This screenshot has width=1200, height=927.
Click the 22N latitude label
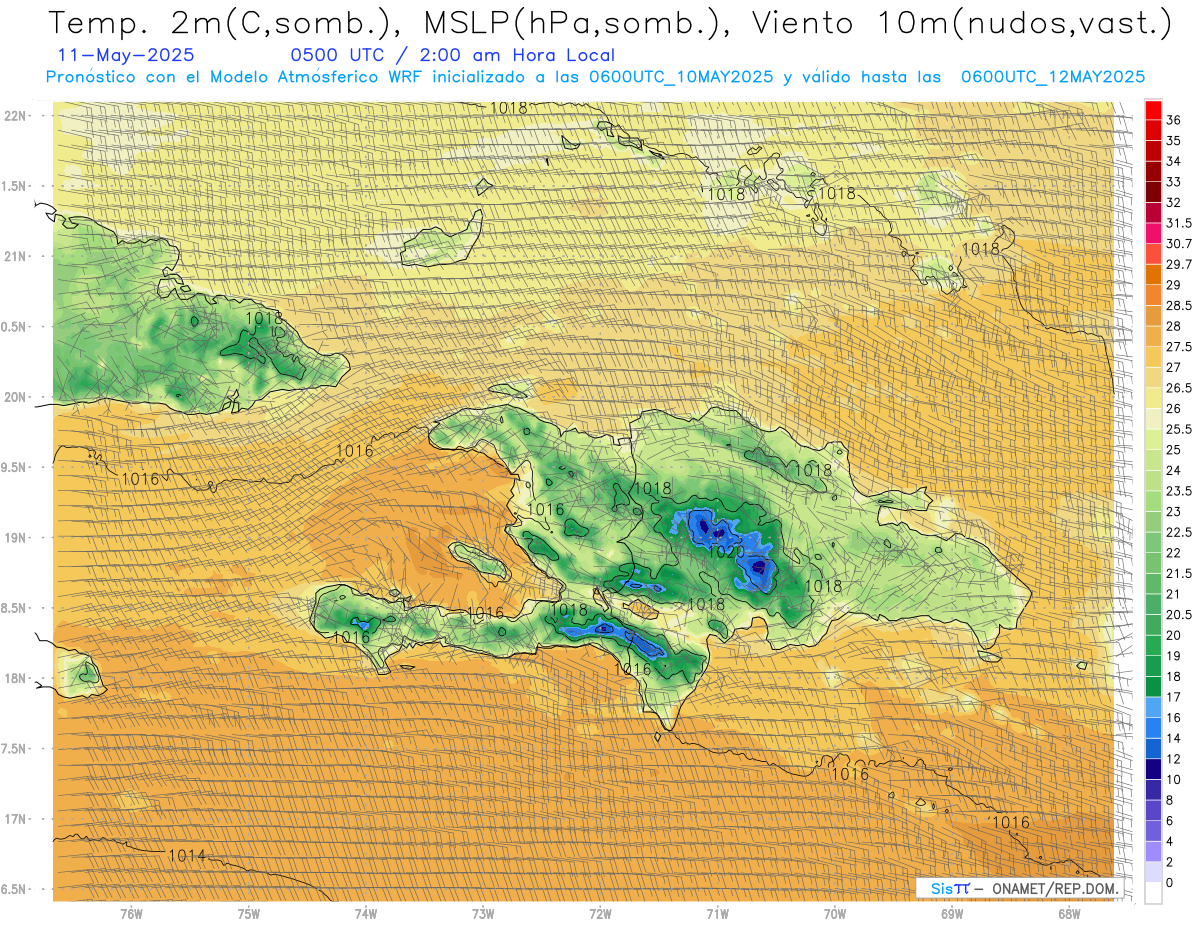(15, 115)
